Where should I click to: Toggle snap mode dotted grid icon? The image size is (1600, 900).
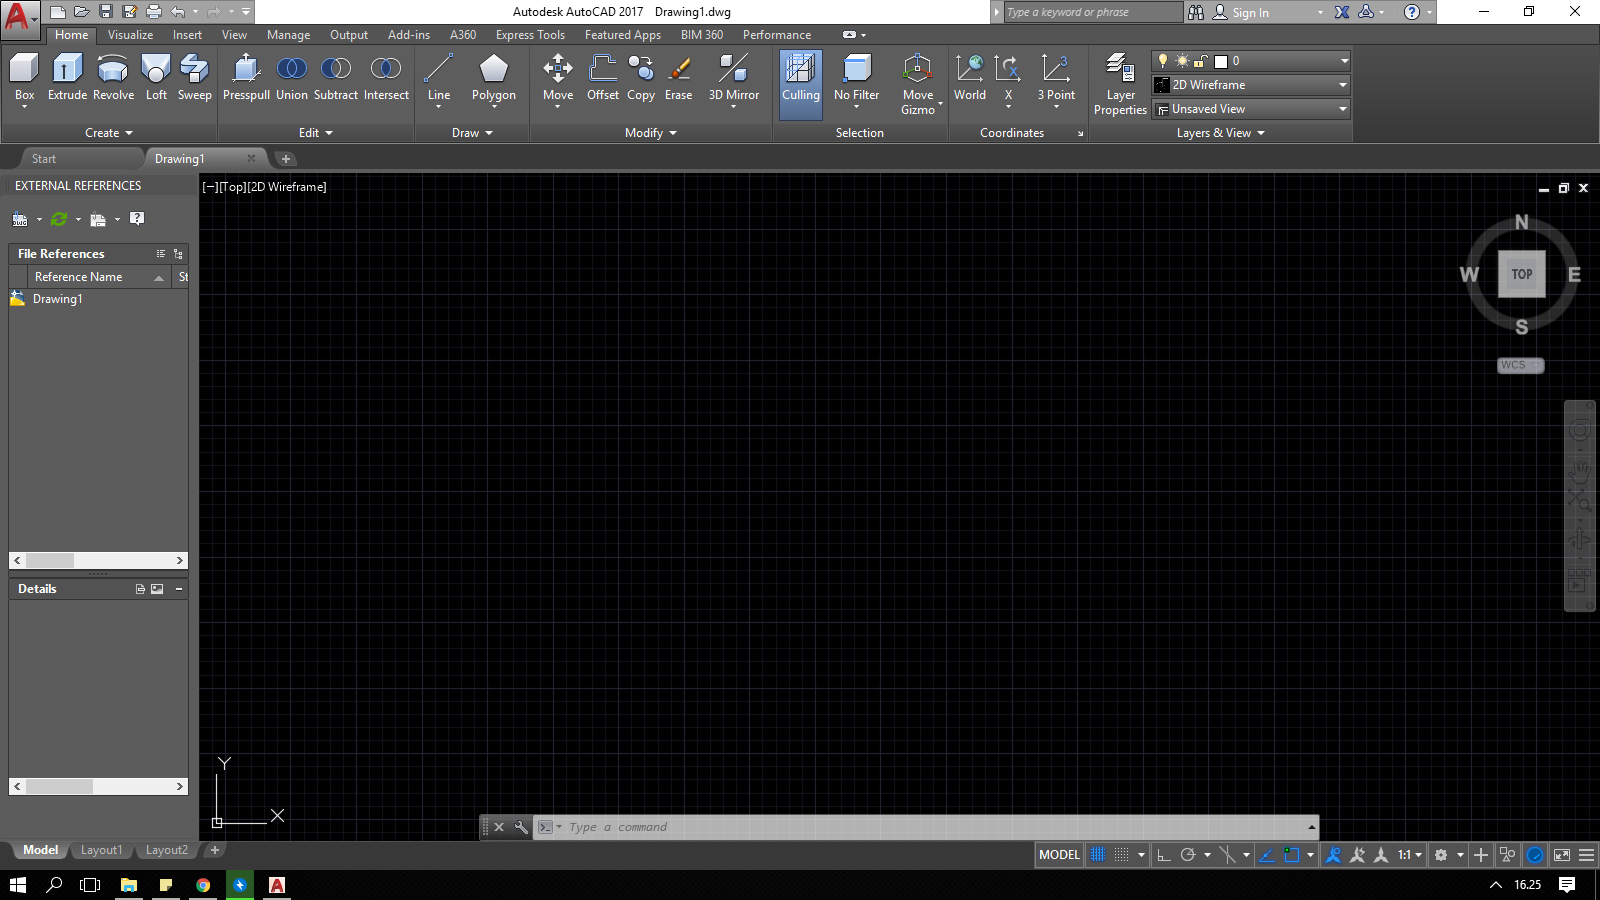1122,855
